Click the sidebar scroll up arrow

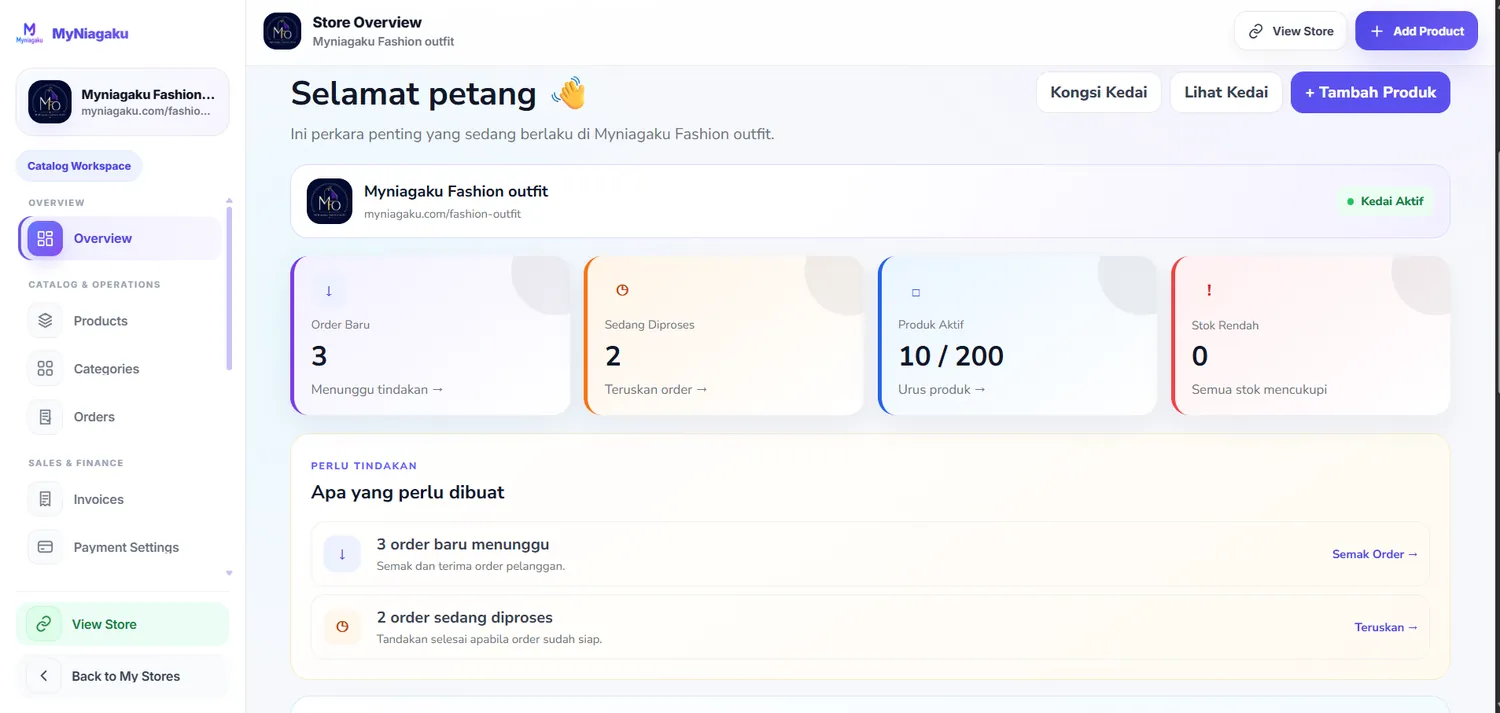pos(229,201)
